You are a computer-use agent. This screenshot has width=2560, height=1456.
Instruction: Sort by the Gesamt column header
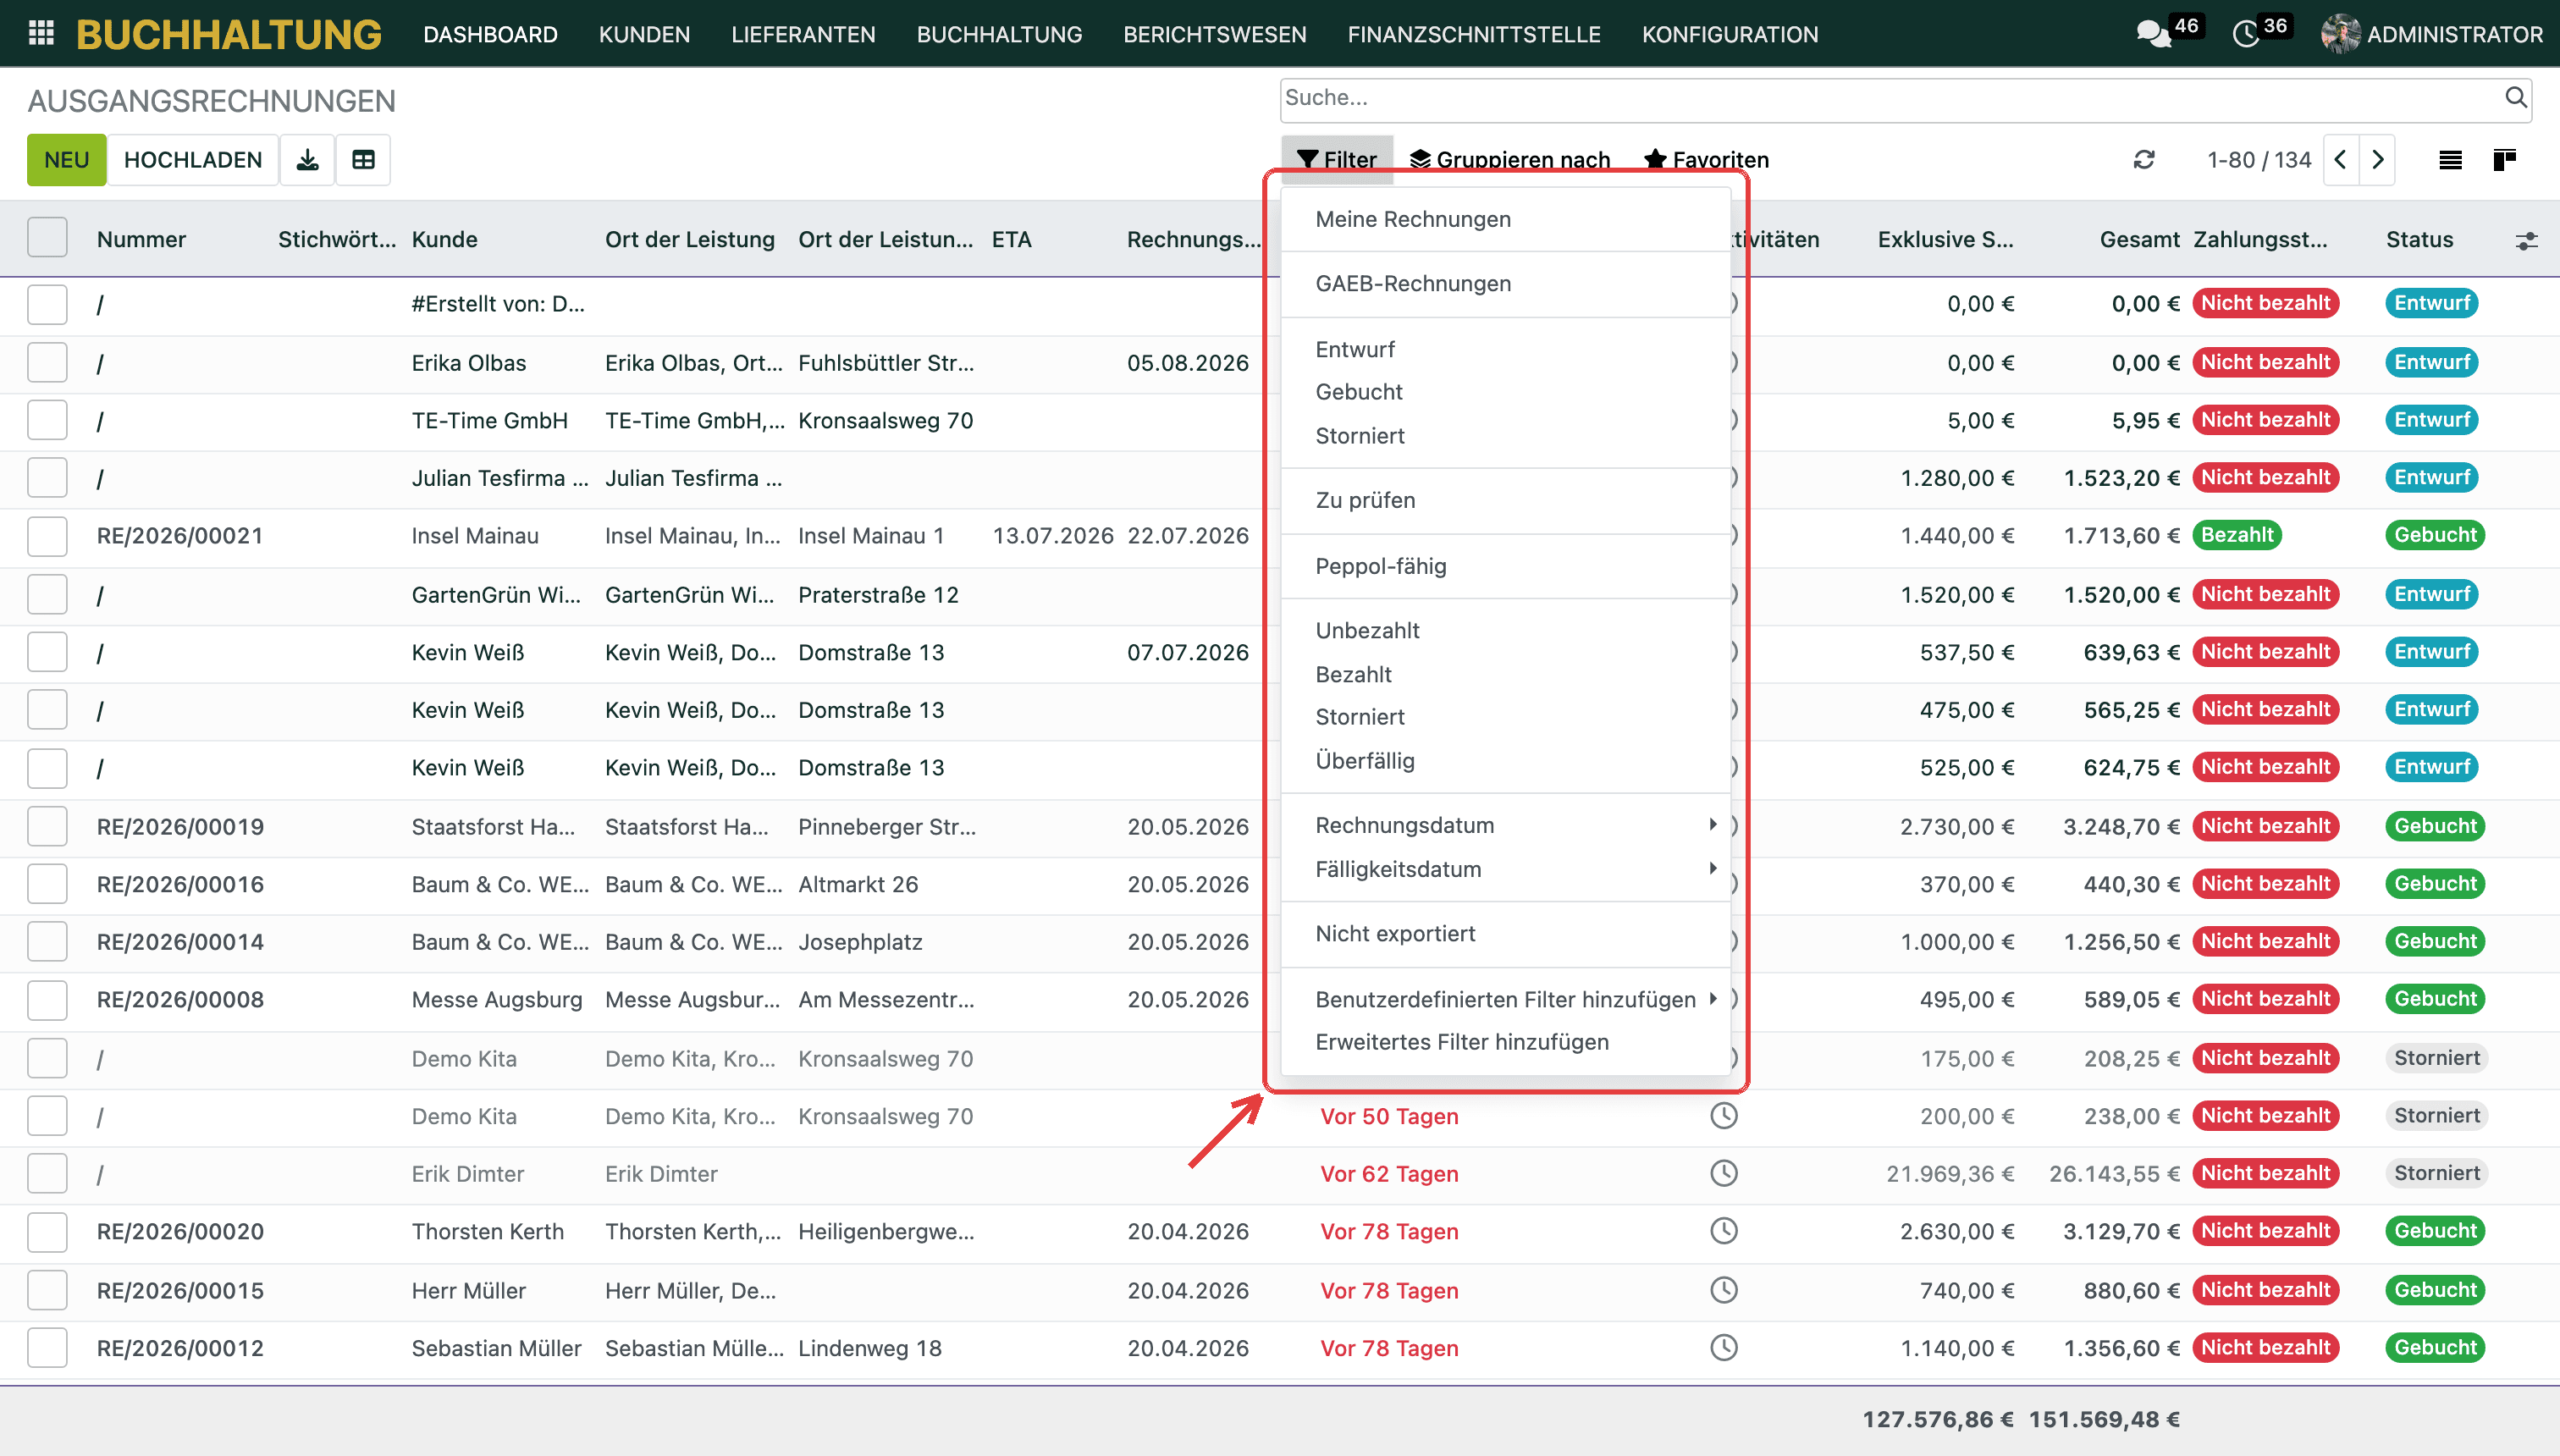pos(2139,240)
